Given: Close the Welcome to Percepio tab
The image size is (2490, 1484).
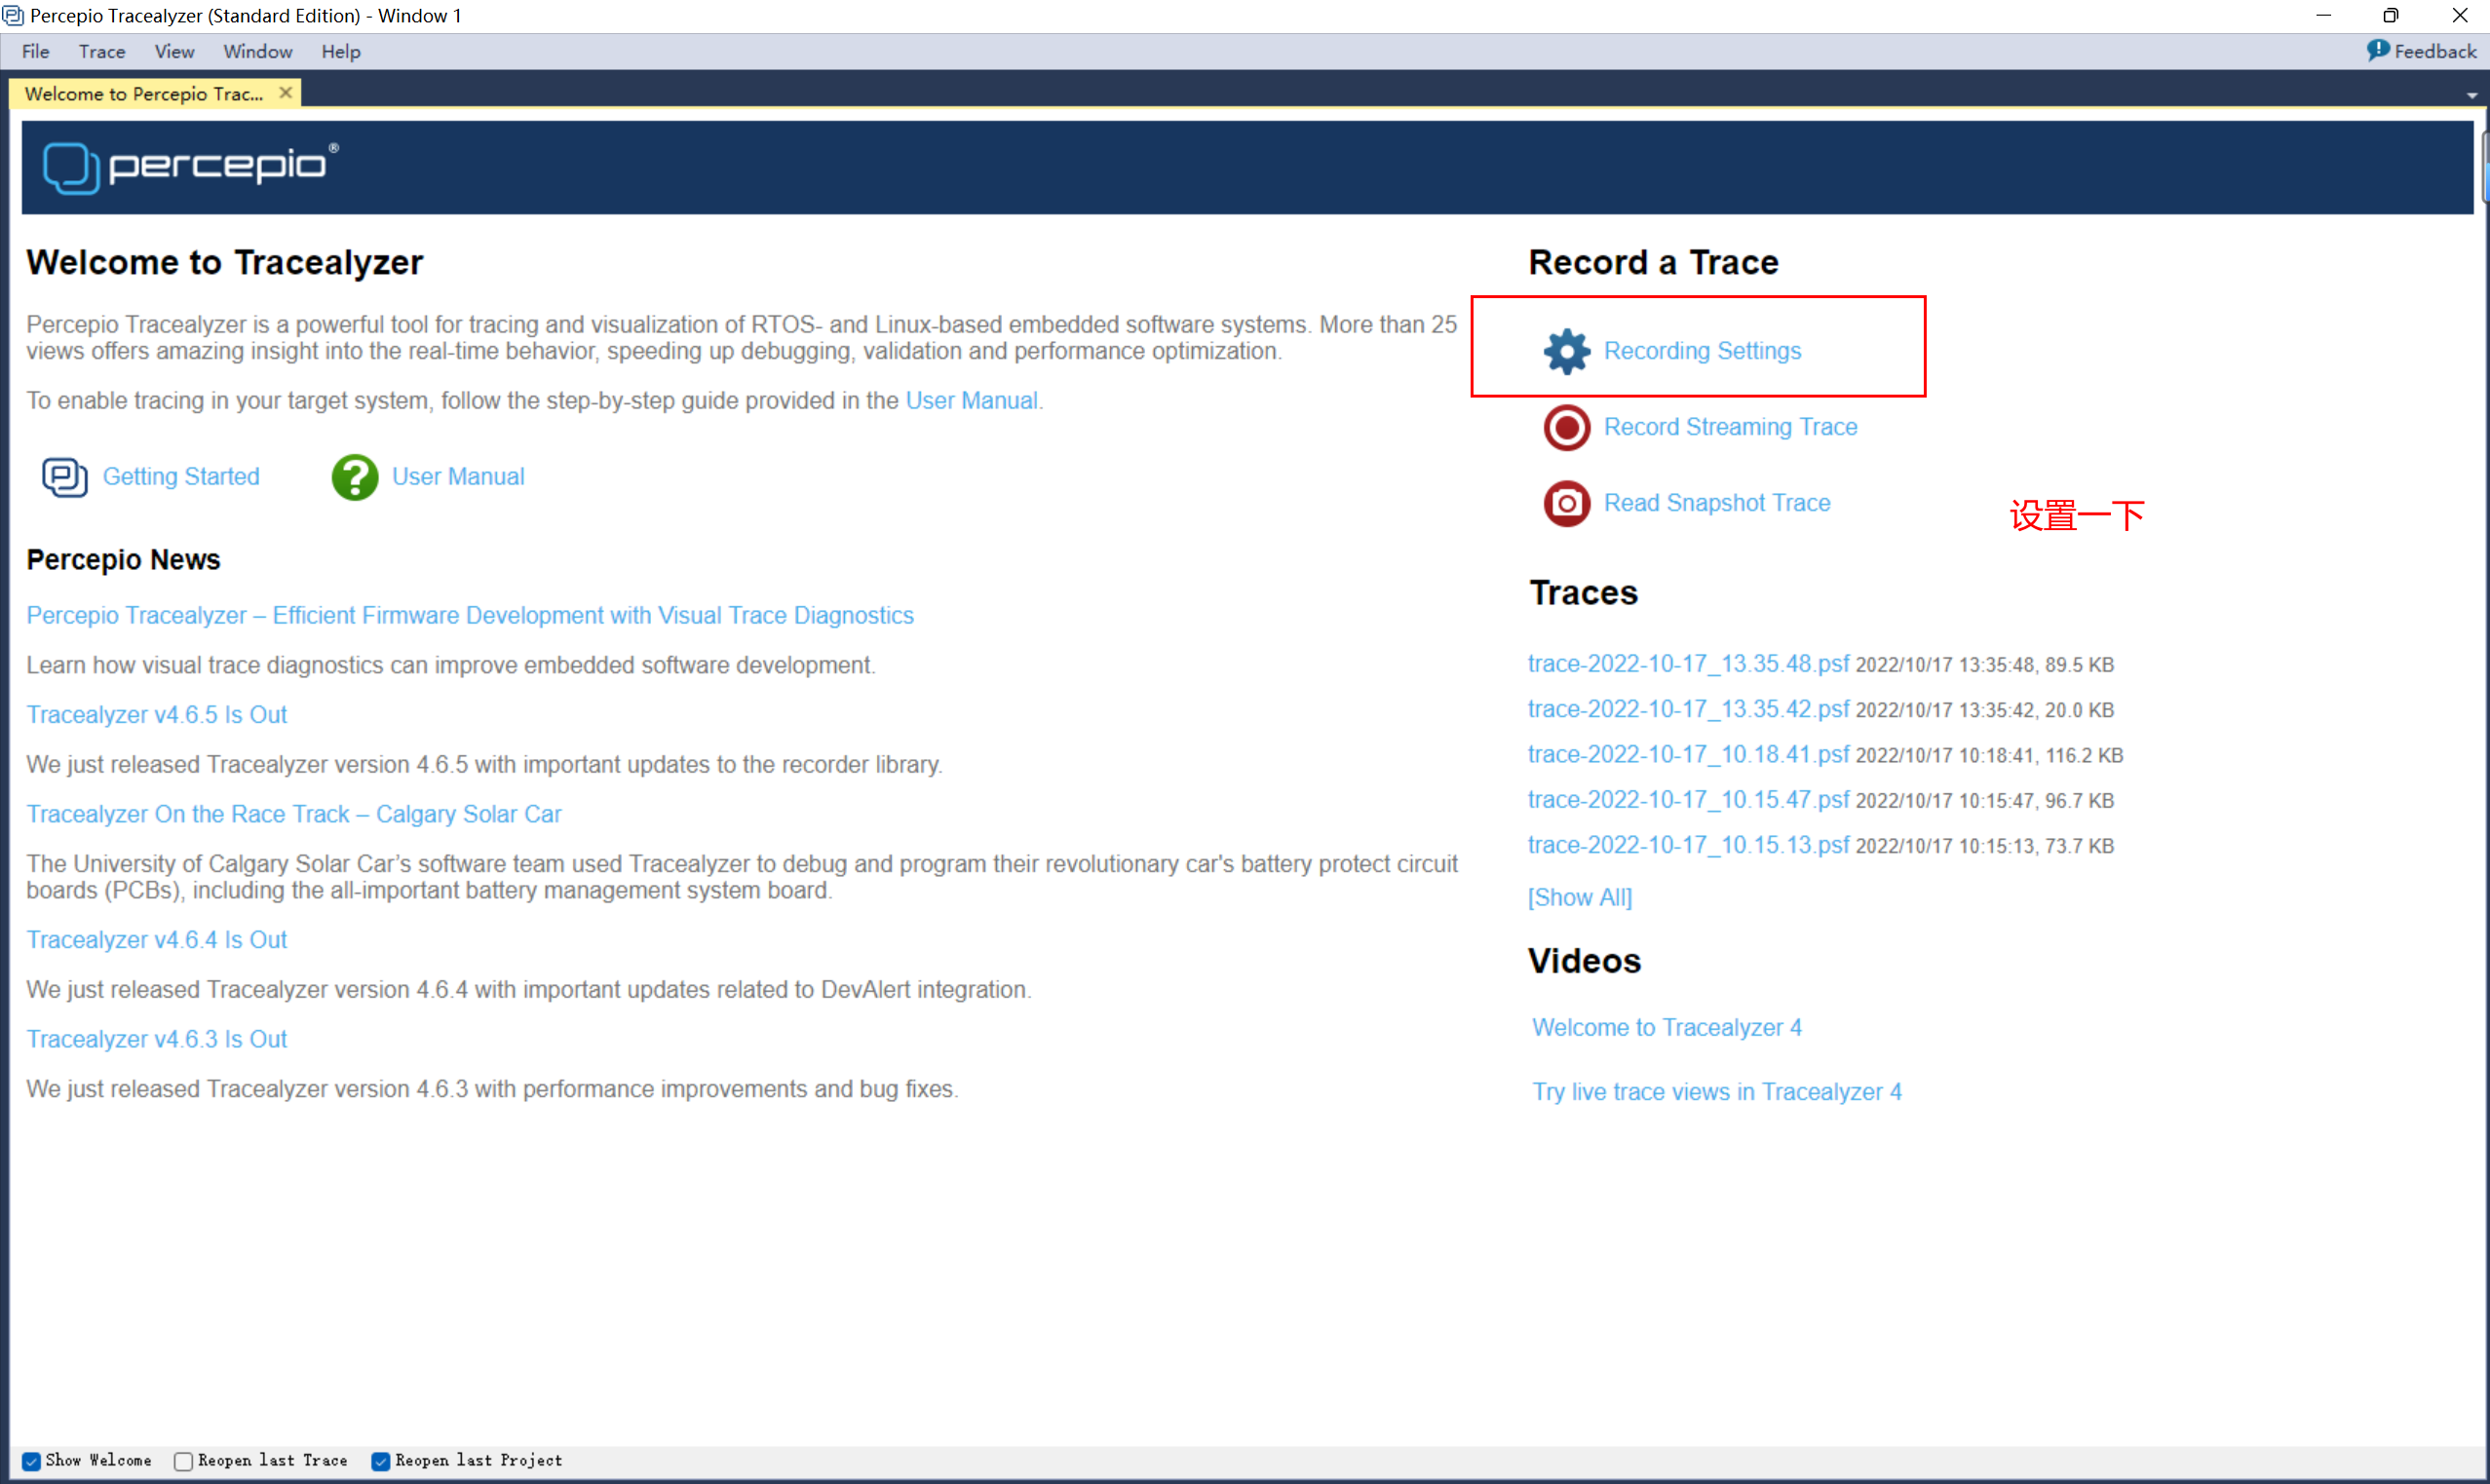Looking at the screenshot, I should 286,93.
